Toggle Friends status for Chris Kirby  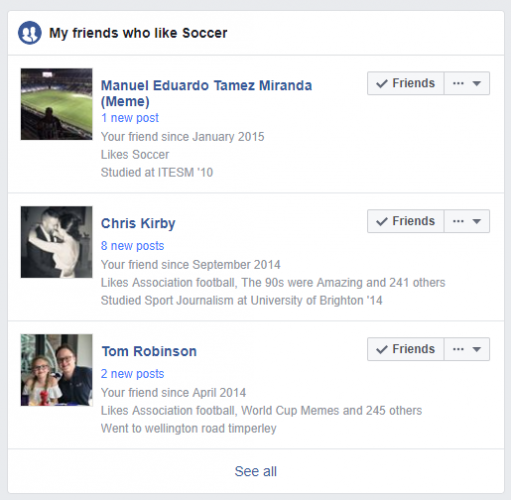pos(406,221)
